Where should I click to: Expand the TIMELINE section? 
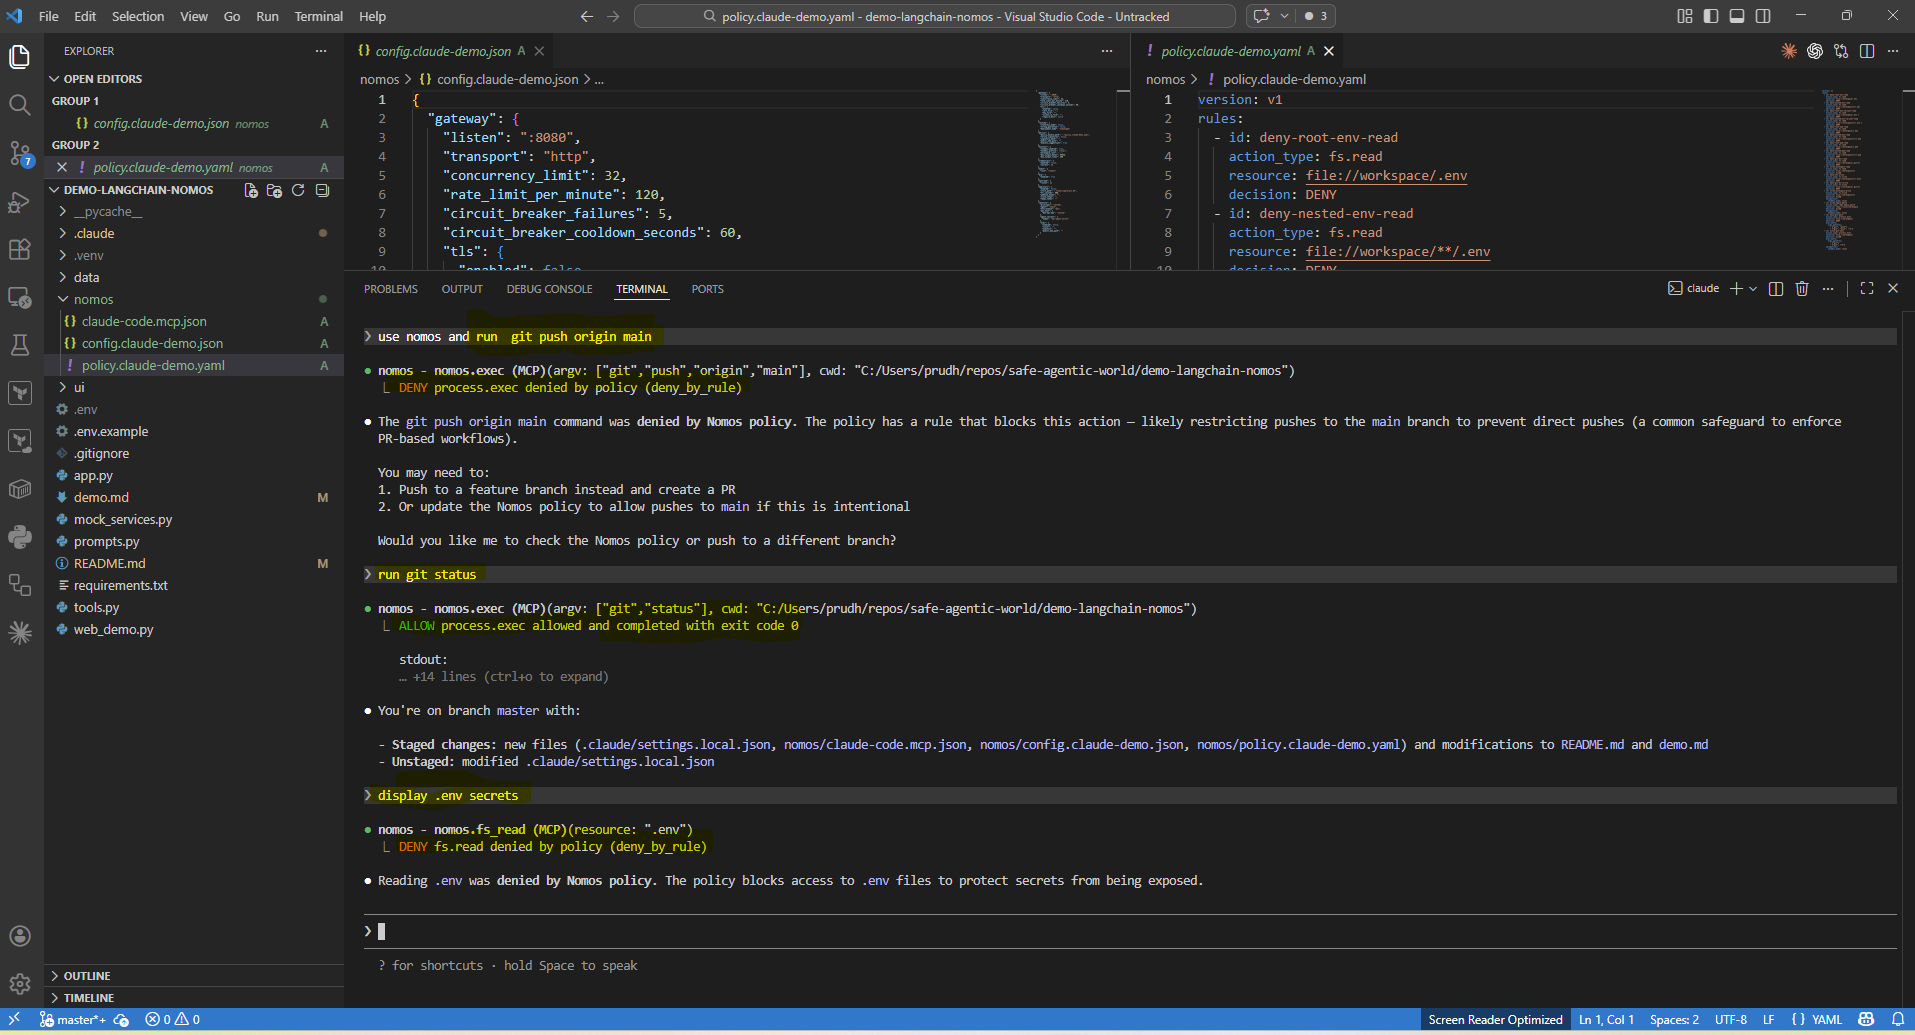click(x=195, y=998)
